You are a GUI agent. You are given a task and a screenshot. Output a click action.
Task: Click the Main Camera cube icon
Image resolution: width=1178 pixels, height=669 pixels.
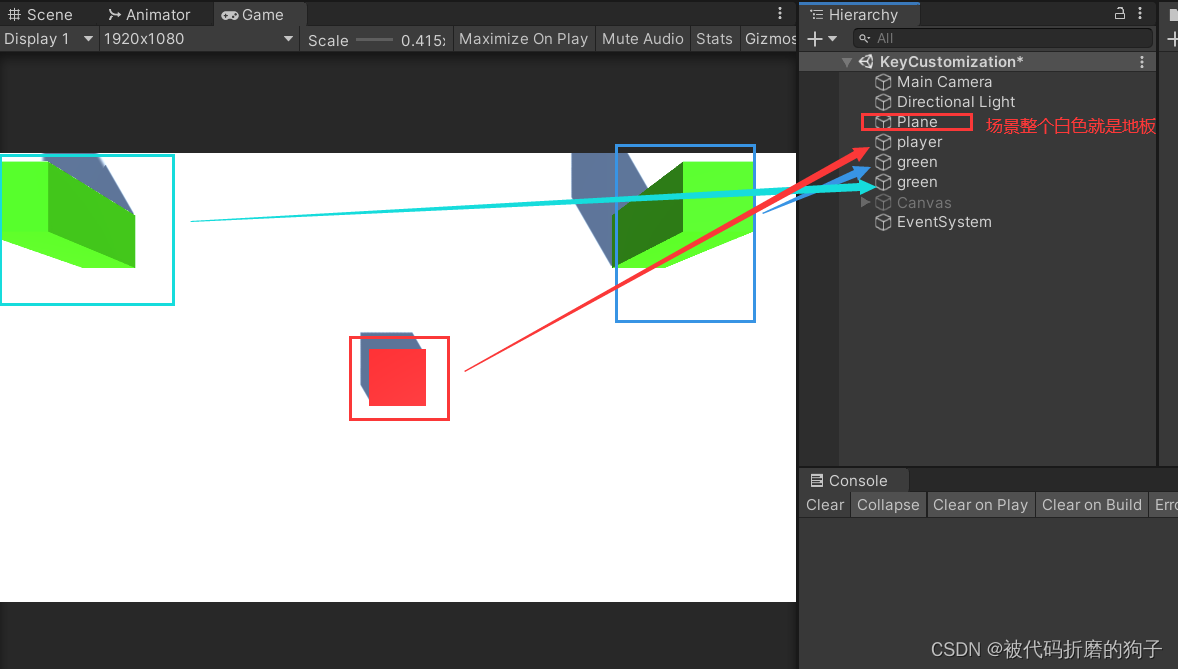pos(884,82)
